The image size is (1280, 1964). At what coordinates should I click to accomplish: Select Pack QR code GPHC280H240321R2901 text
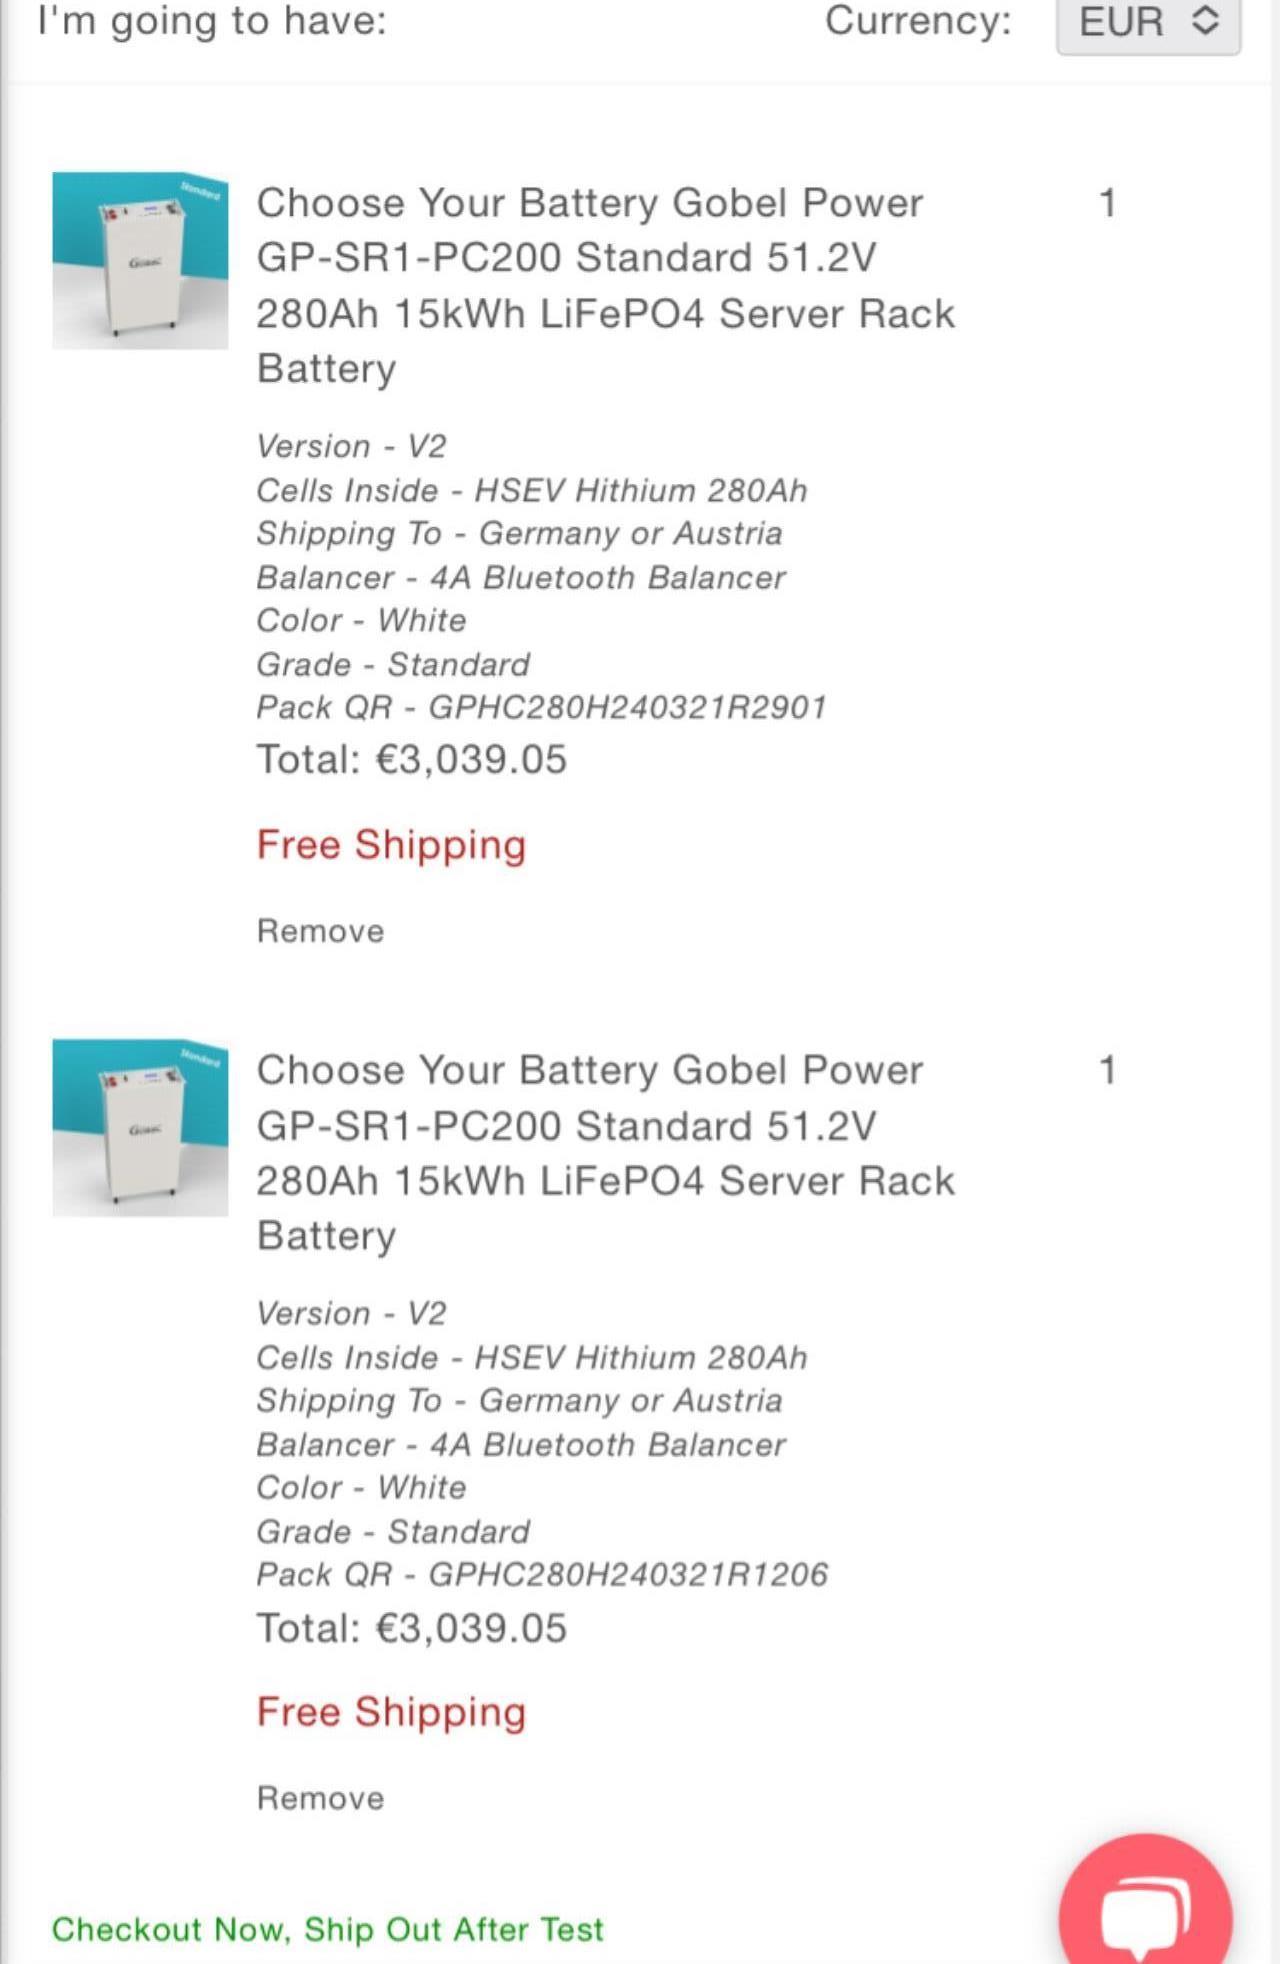(x=627, y=708)
